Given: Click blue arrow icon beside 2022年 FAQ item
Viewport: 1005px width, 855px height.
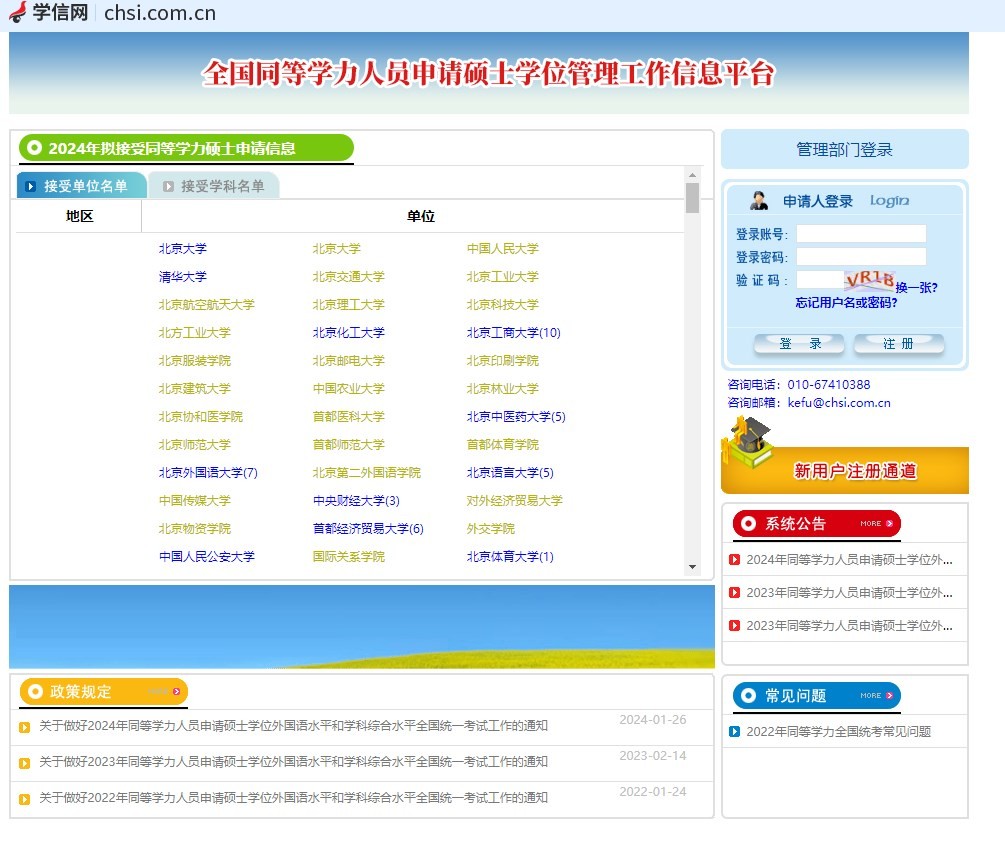Looking at the screenshot, I should point(735,731).
